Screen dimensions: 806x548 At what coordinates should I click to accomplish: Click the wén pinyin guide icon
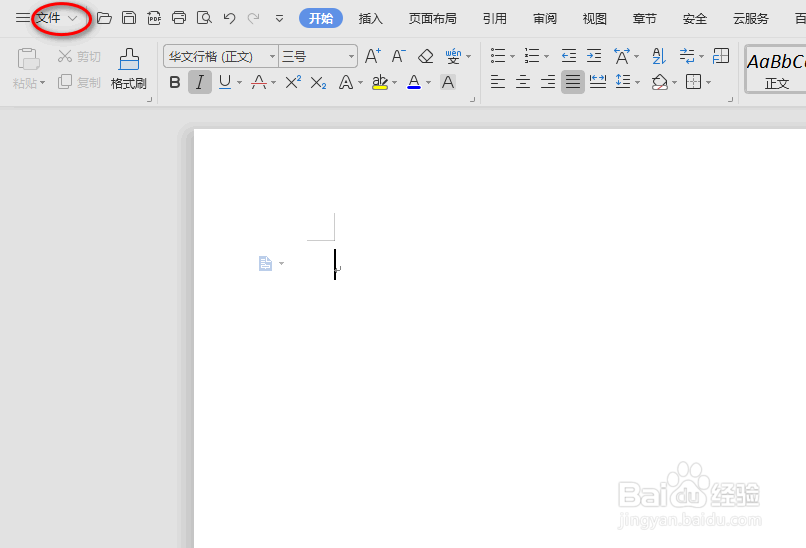coord(453,56)
